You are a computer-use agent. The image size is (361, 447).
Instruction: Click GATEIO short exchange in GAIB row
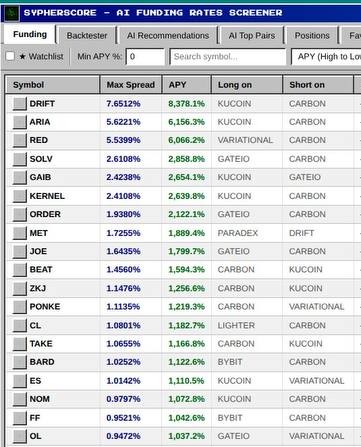(305, 177)
